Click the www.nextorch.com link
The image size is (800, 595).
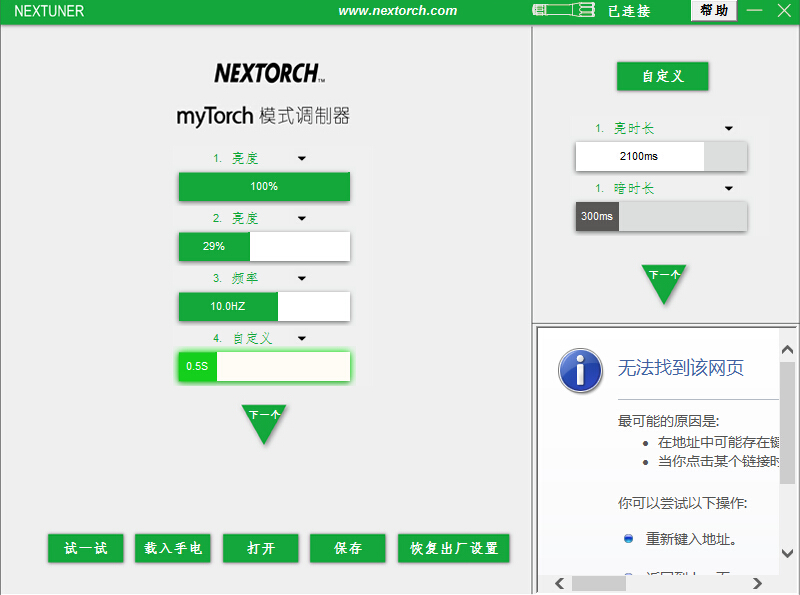[x=397, y=11]
